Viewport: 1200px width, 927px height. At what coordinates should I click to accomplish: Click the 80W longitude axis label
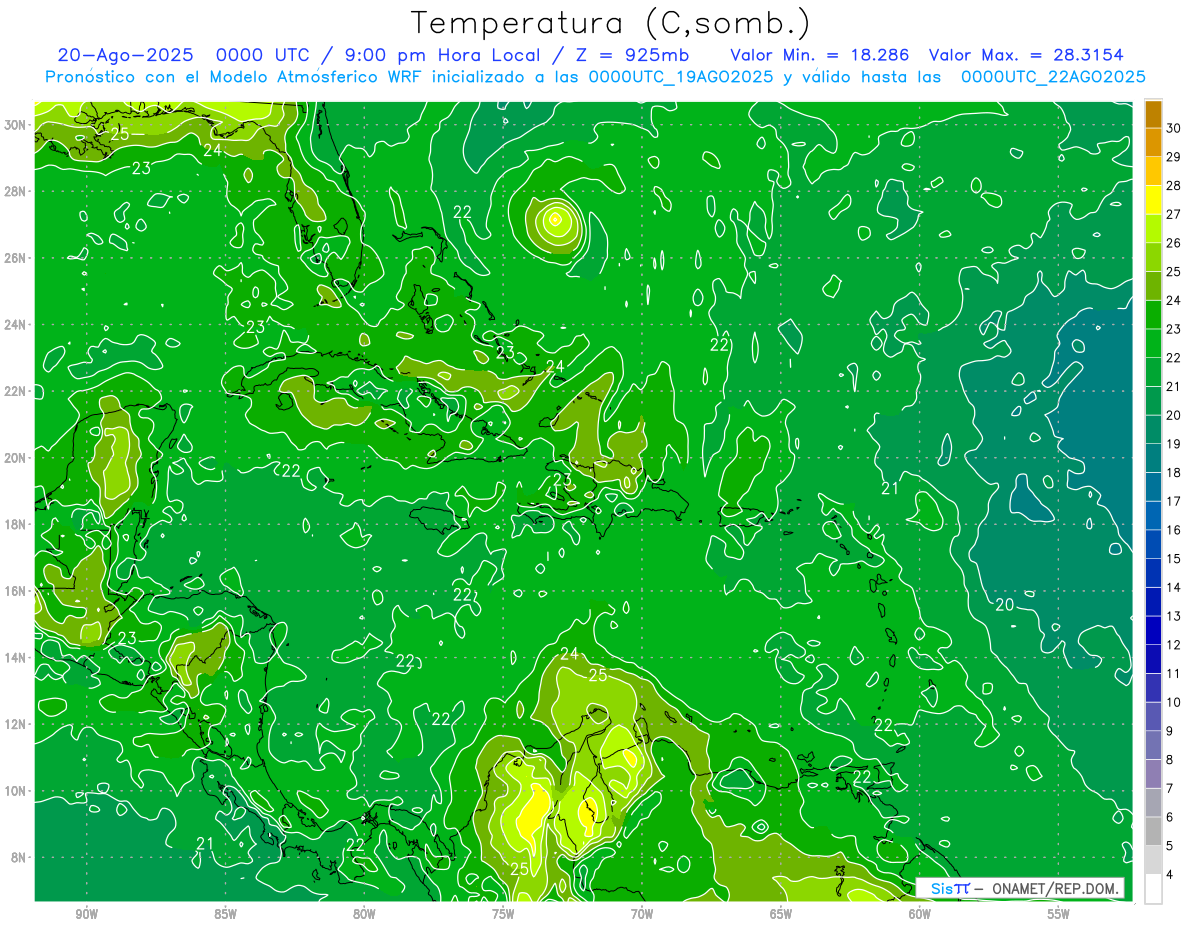click(x=364, y=914)
